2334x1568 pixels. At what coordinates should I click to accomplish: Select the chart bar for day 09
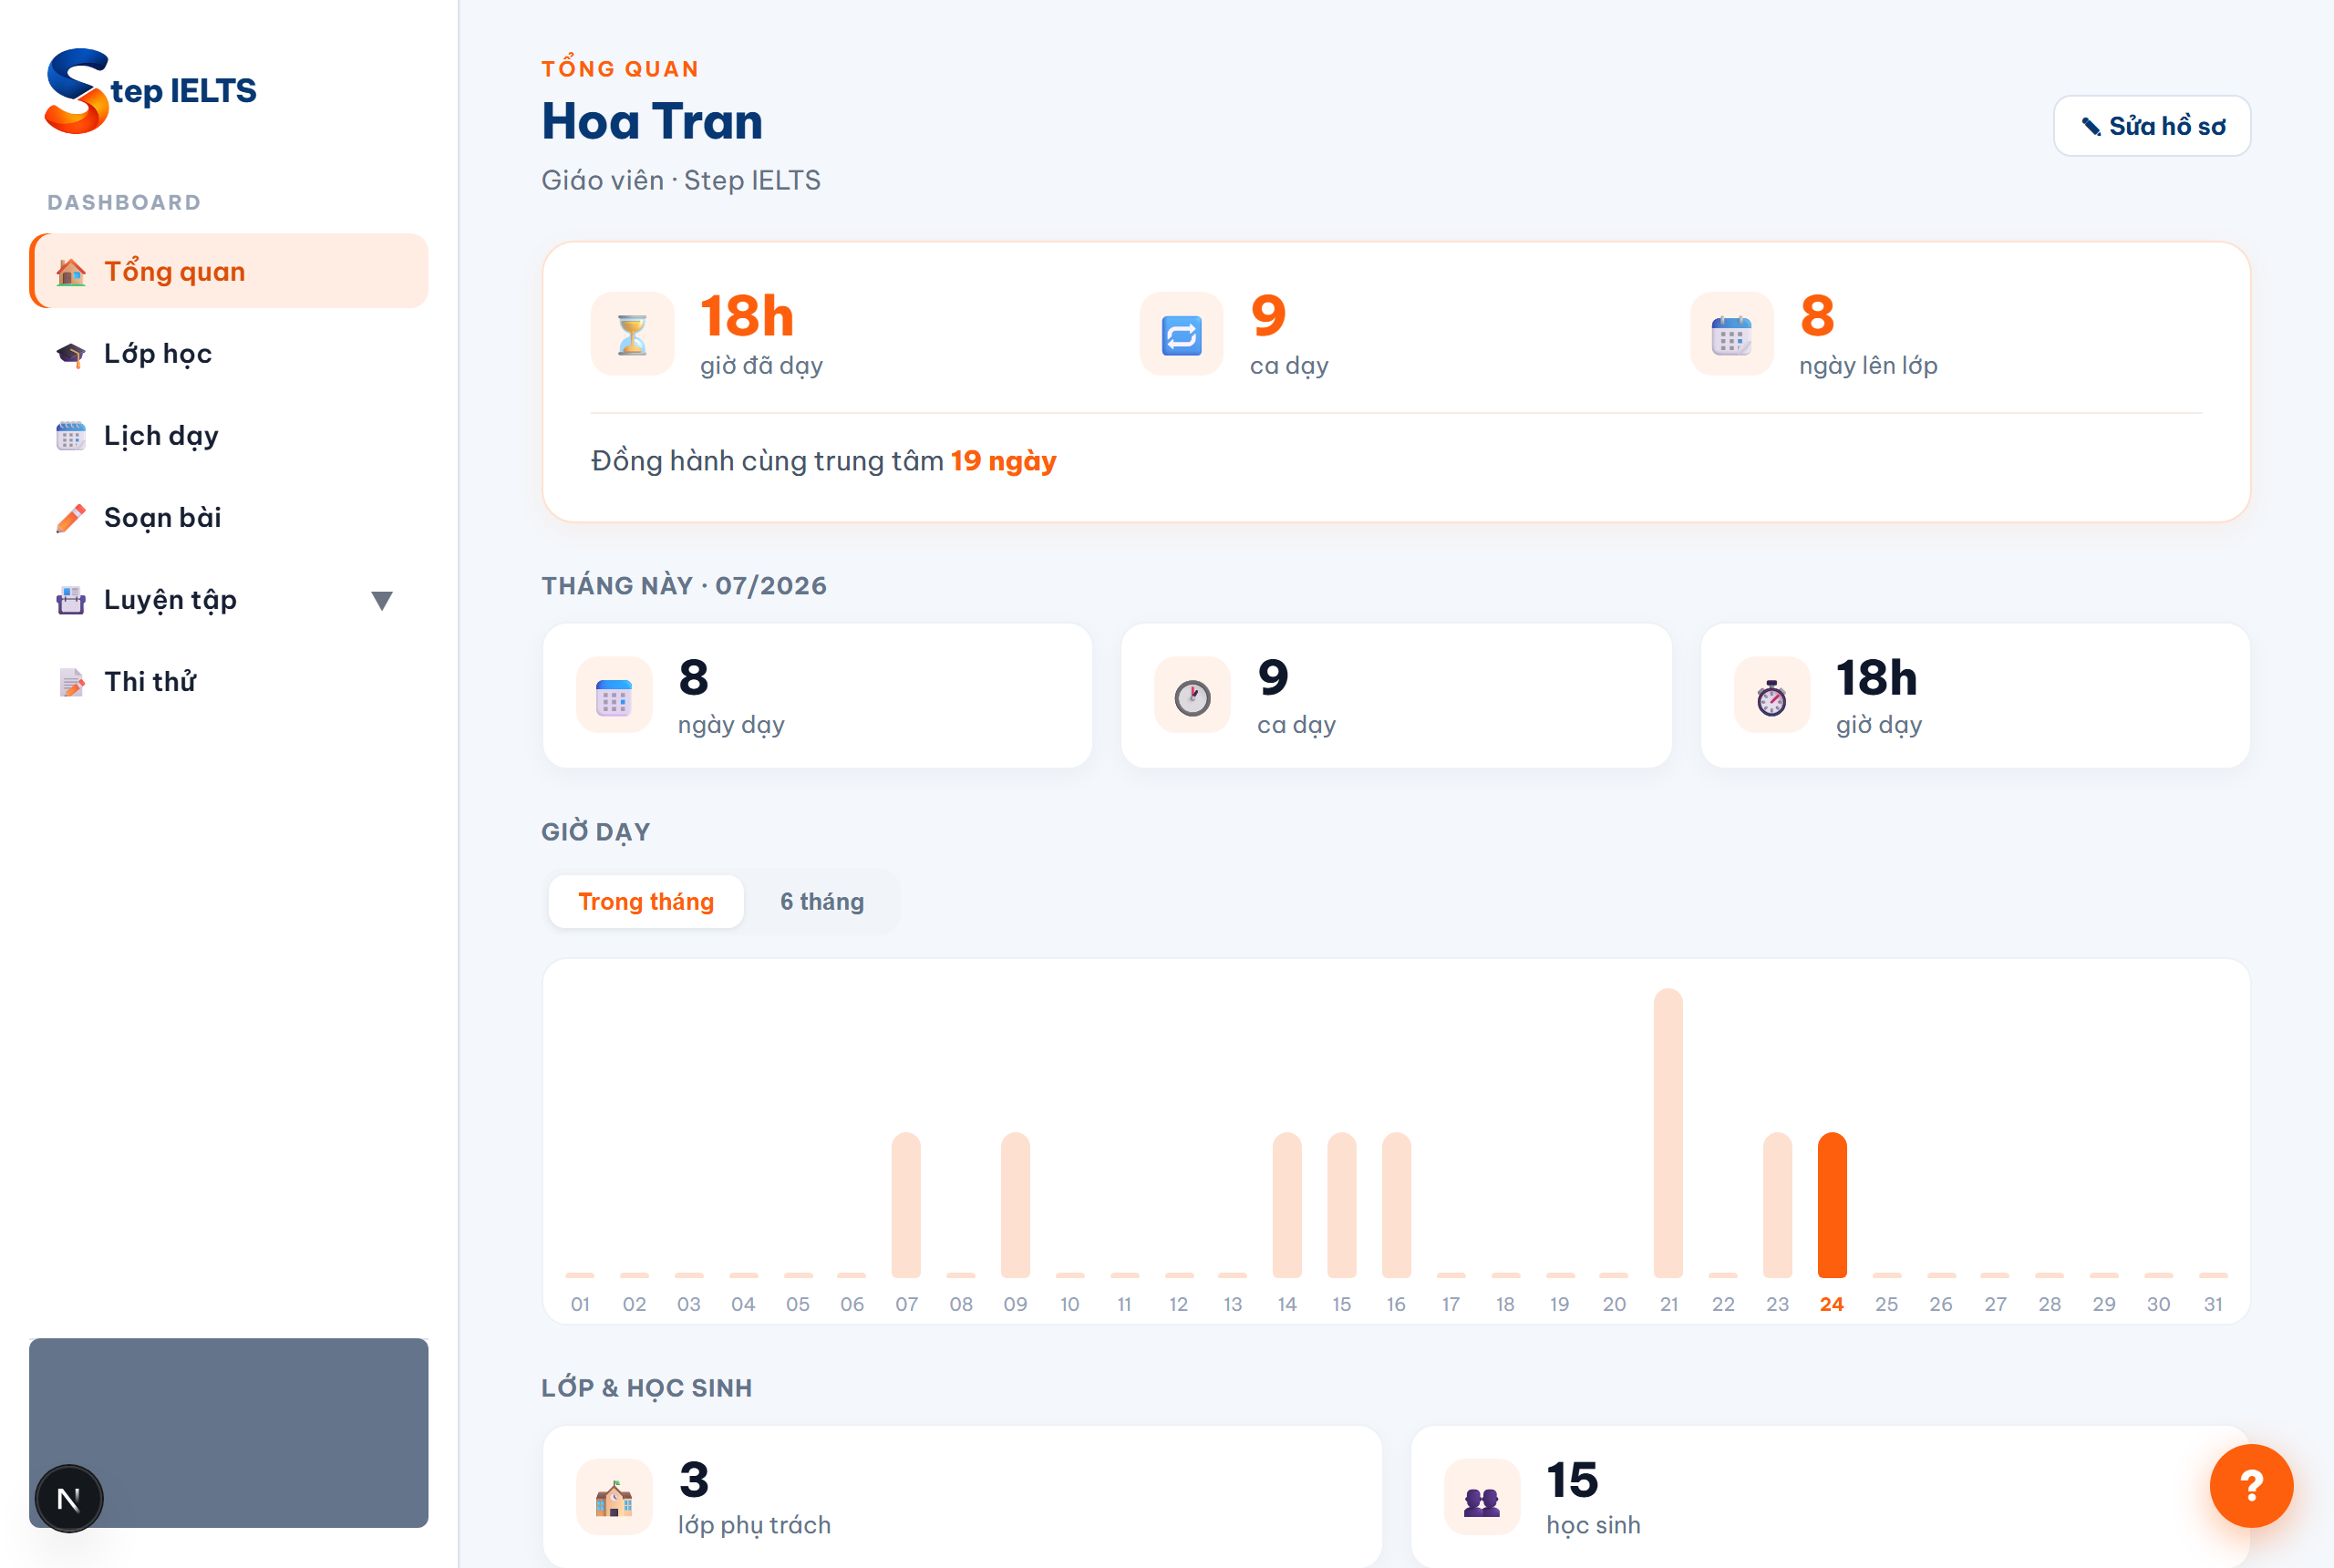tap(1015, 1204)
